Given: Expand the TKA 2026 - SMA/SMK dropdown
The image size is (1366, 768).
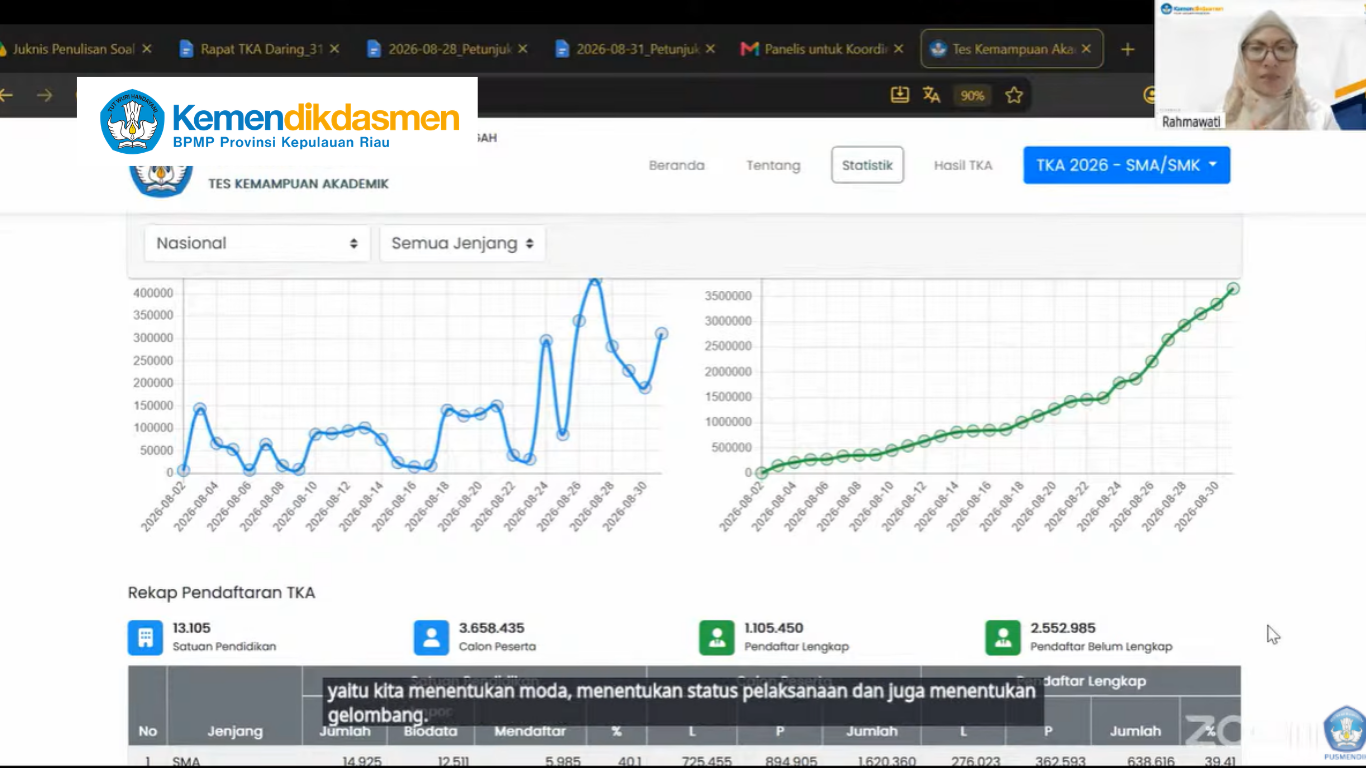Looking at the screenshot, I should (x=1126, y=165).
